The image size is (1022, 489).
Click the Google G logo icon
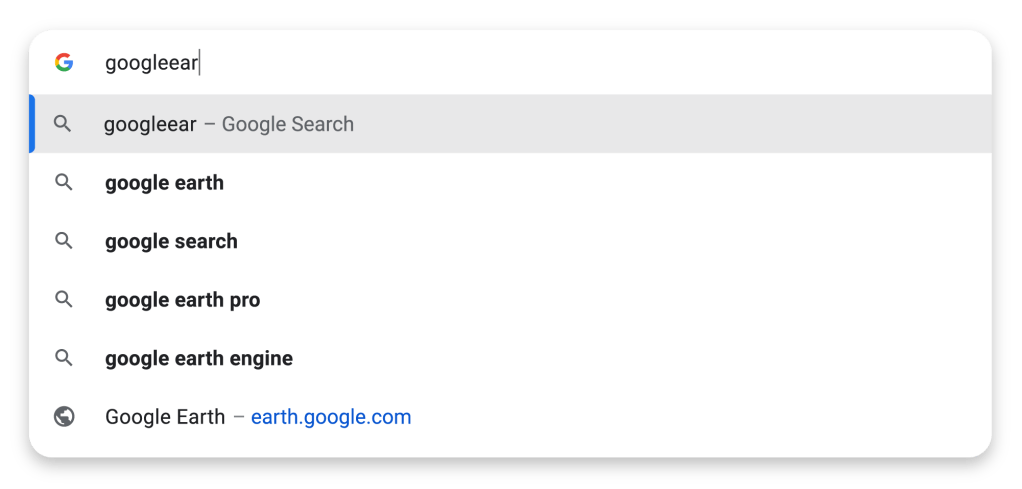point(64,63)
